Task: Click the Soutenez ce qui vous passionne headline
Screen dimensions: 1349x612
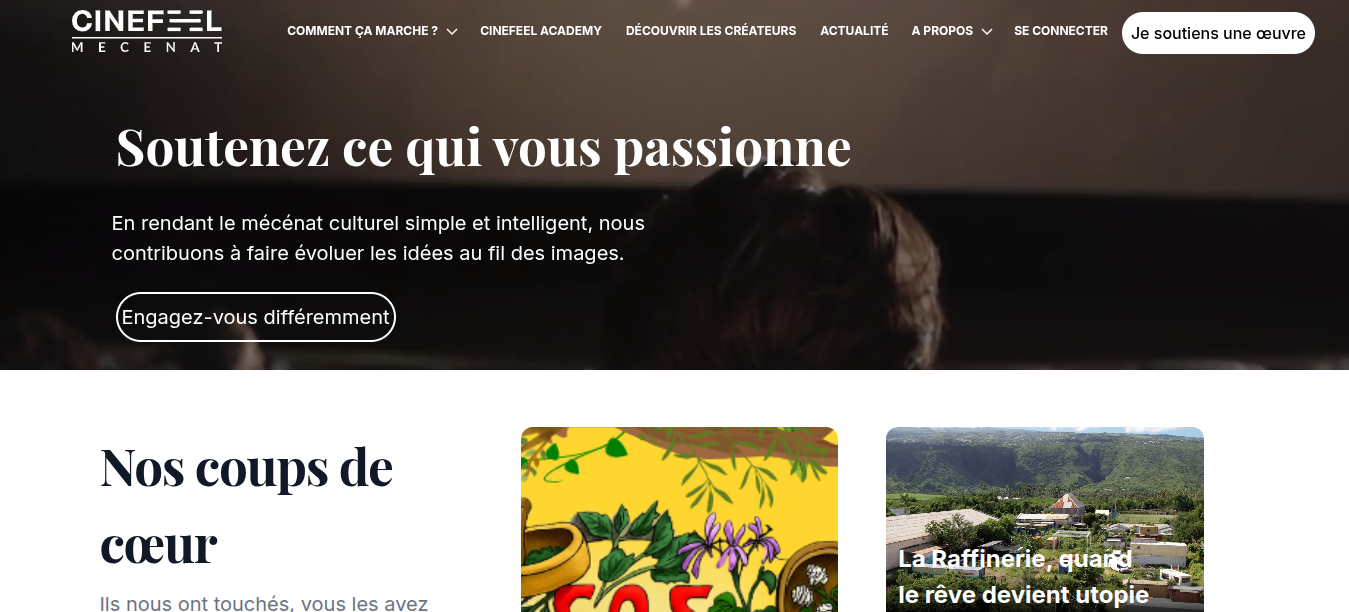Action: coord(483,147)
